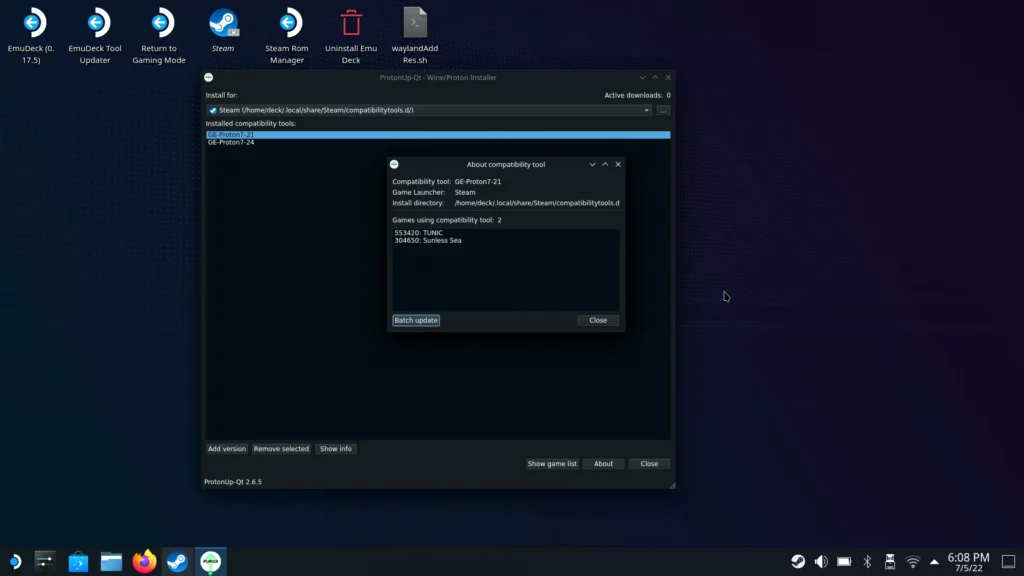Select the Uninstall Emu Deck trash icon
This screenshot has width=1024, height=576.
pyautogui.click(x=351, y=36)
